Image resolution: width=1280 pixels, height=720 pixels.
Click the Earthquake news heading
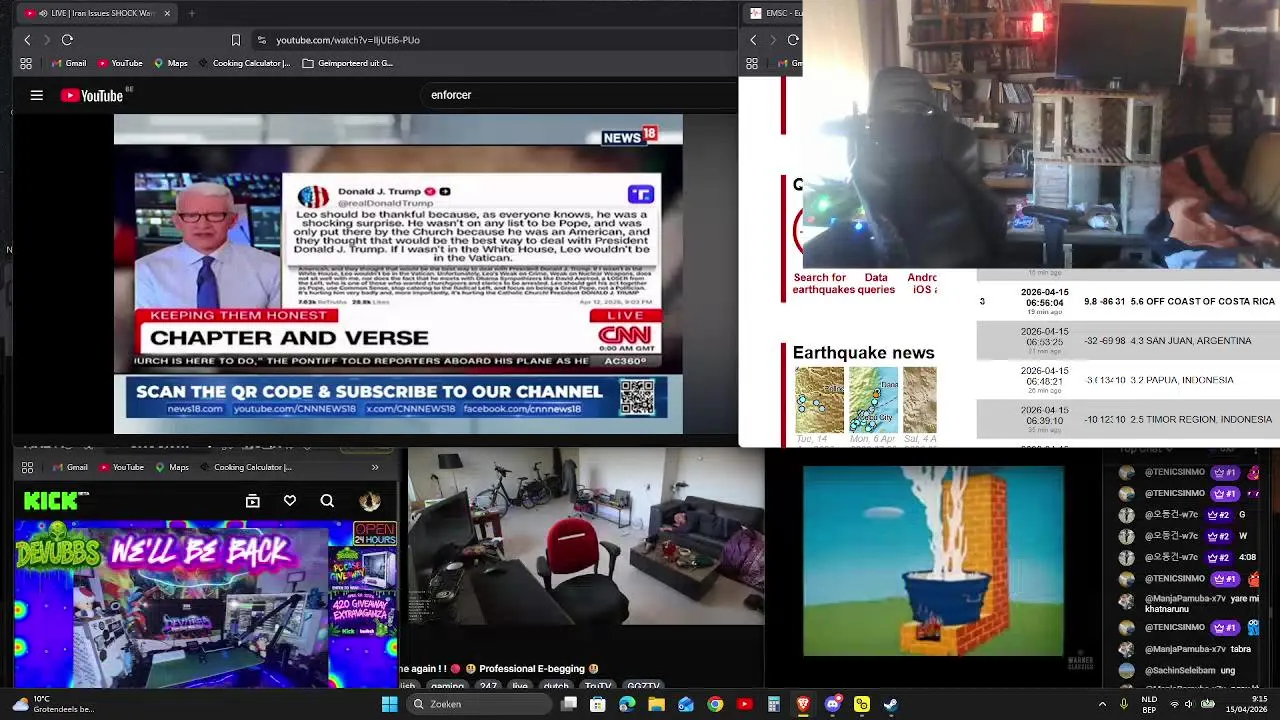click(863, 353)
